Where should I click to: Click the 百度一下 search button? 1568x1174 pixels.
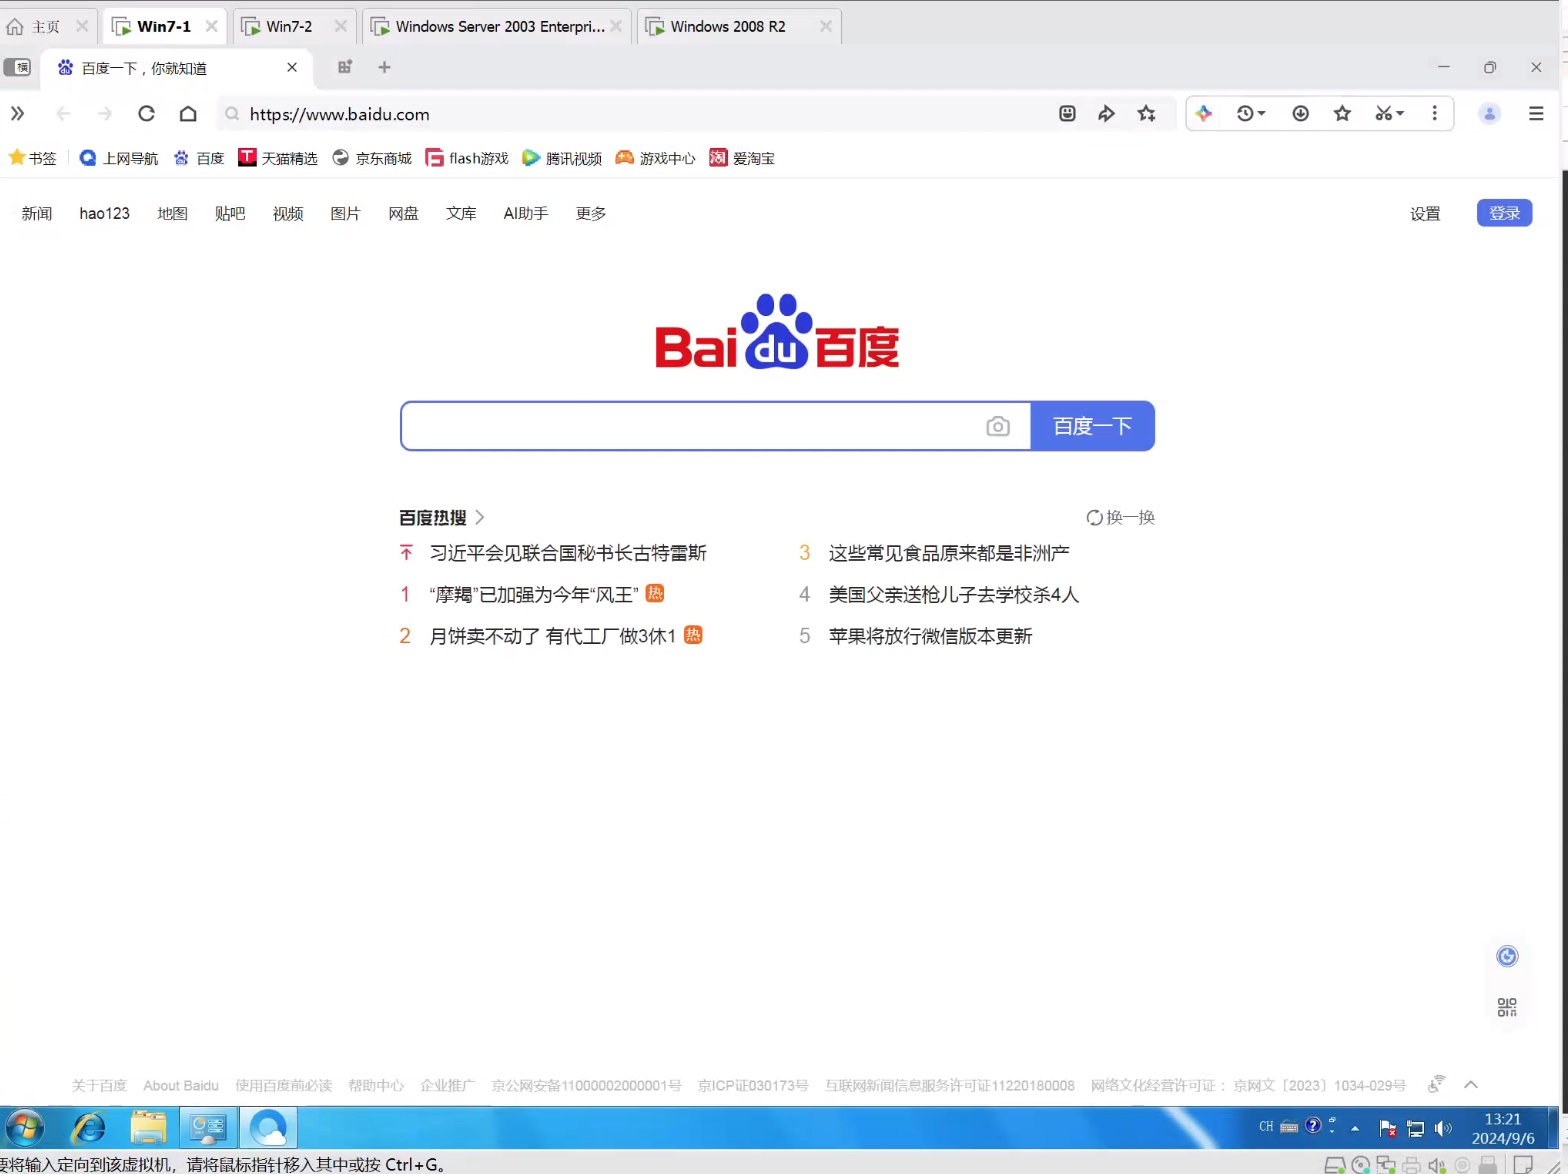1092,426
